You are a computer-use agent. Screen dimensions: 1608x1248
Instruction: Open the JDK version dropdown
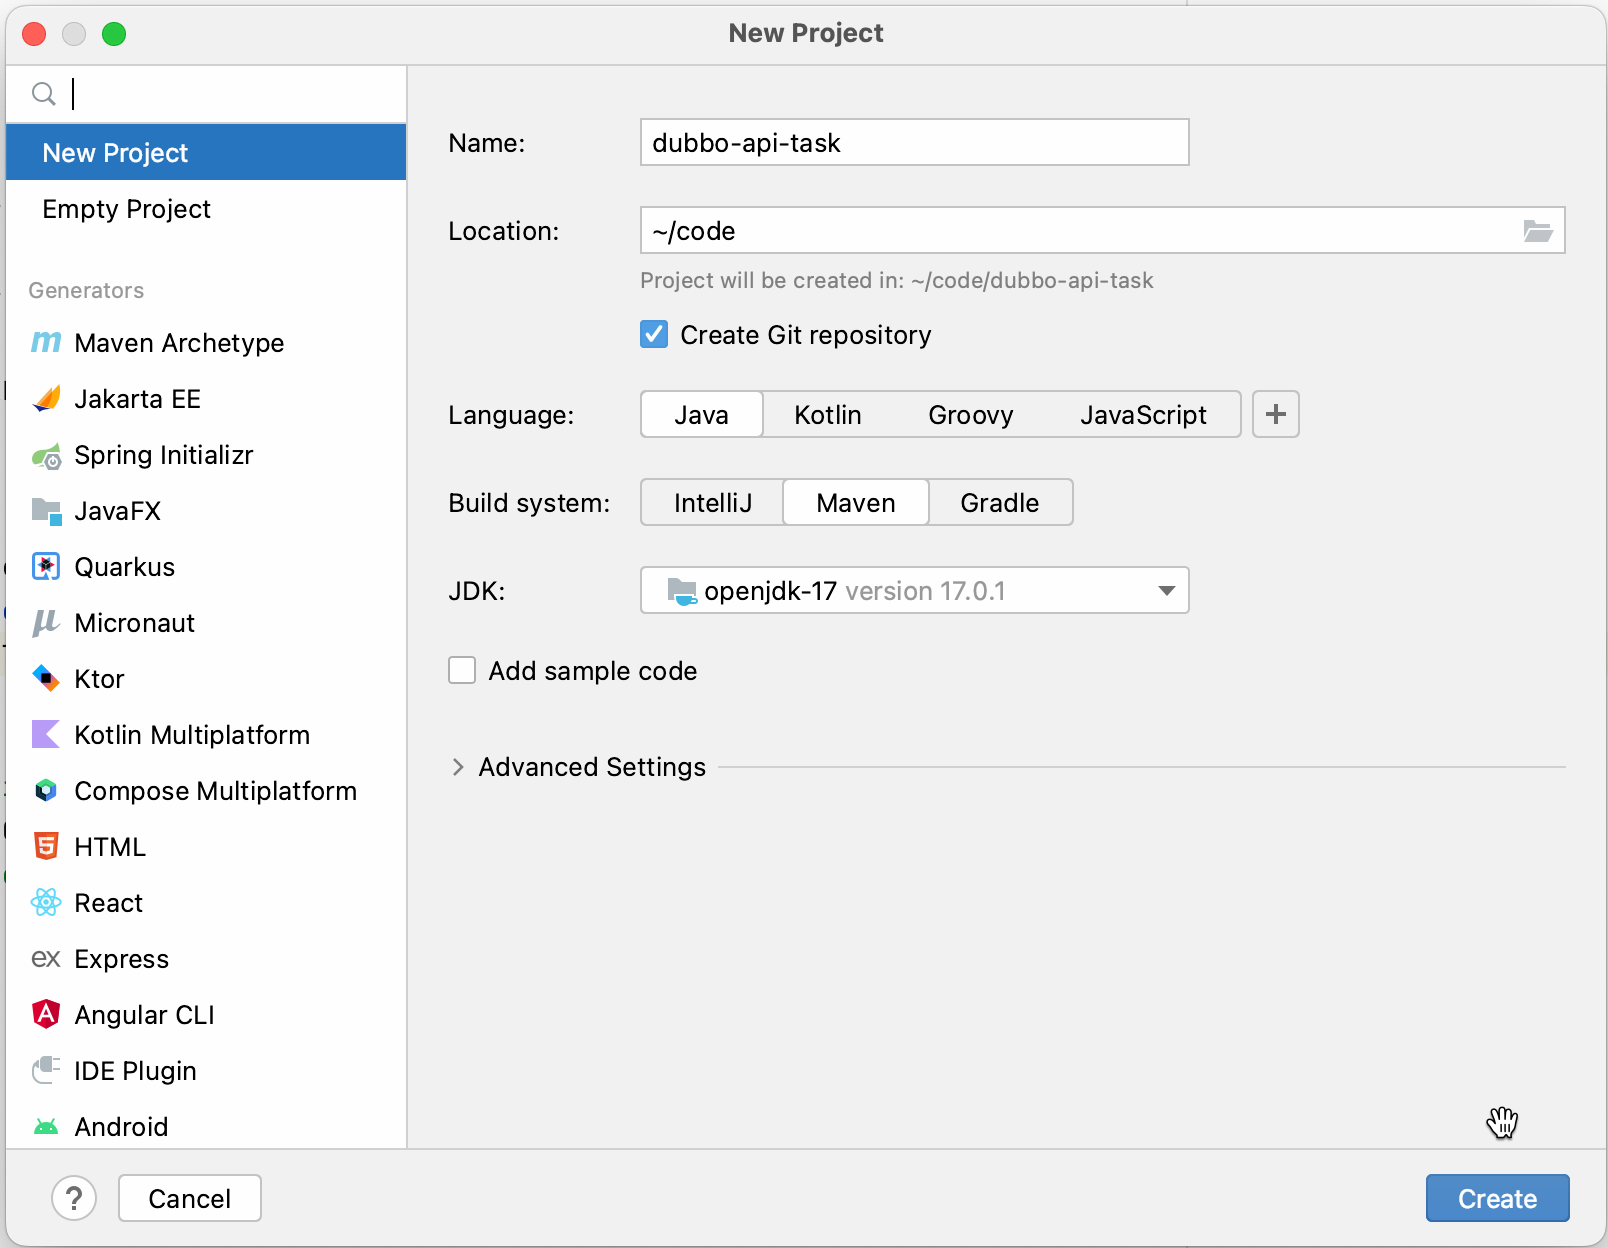(x=1165, y=591)
